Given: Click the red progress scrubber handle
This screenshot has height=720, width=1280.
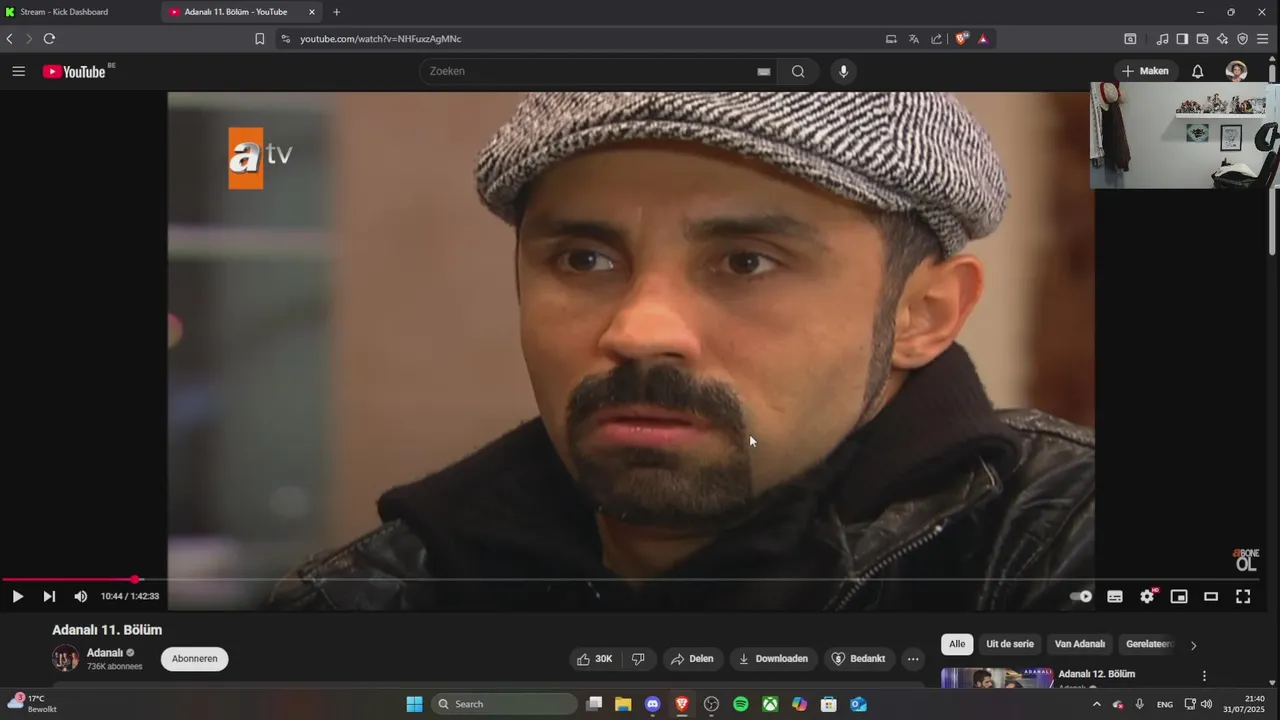Looking at the screenshot, I should 135,579.
